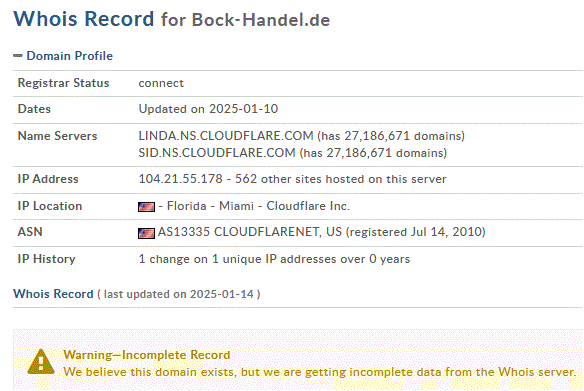Viewport: 584px width, 391px height.
Task: Click the minus icon beside Domain Profile
Action: (x=18, y=56)
